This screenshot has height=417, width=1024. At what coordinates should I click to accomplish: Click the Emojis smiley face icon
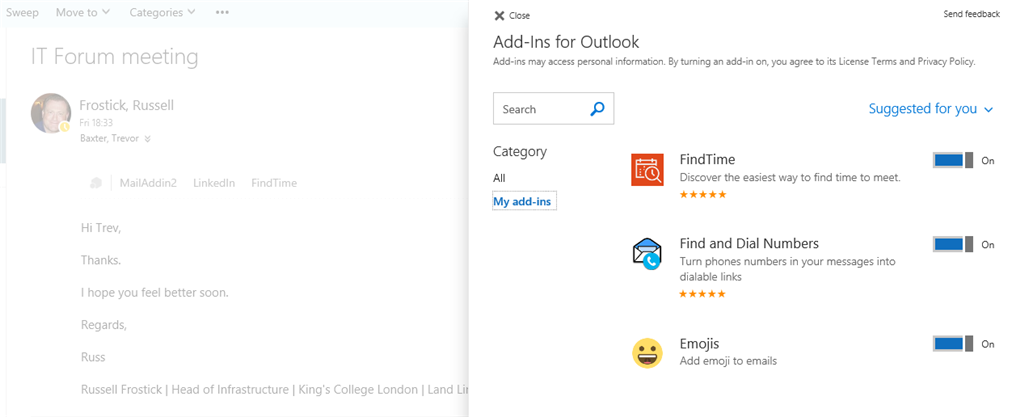(647, 352)
